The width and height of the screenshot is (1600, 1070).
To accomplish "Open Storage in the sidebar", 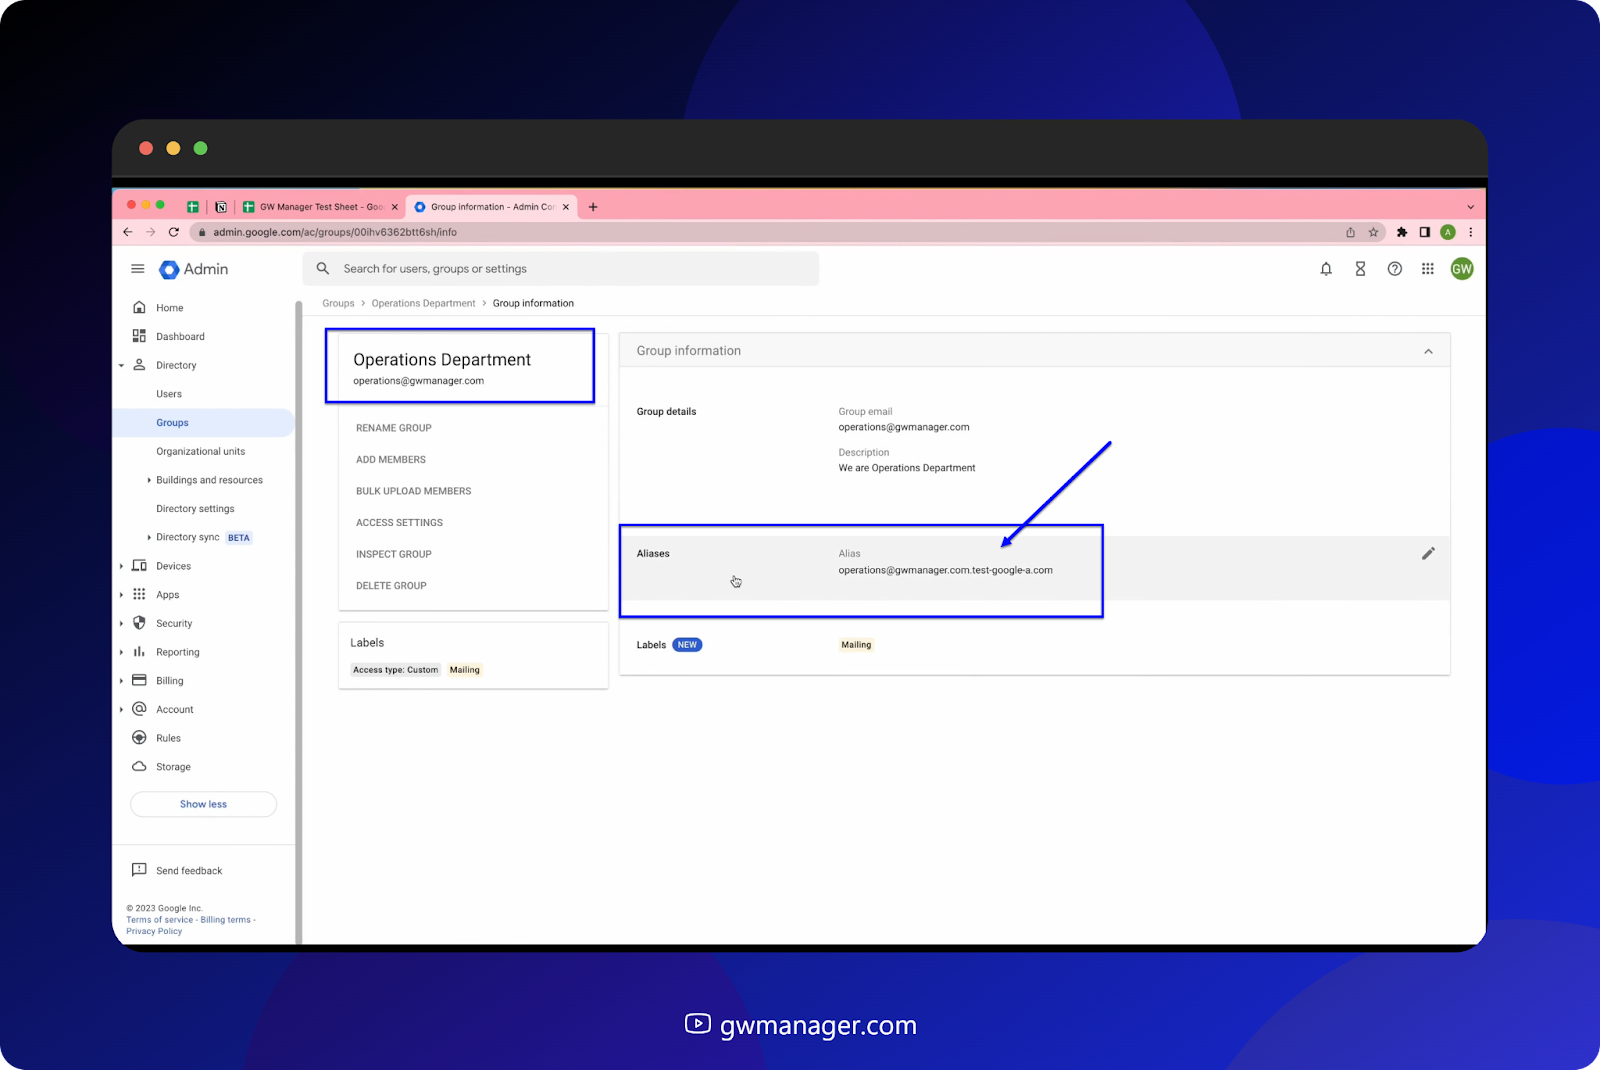I will point(173,767).
